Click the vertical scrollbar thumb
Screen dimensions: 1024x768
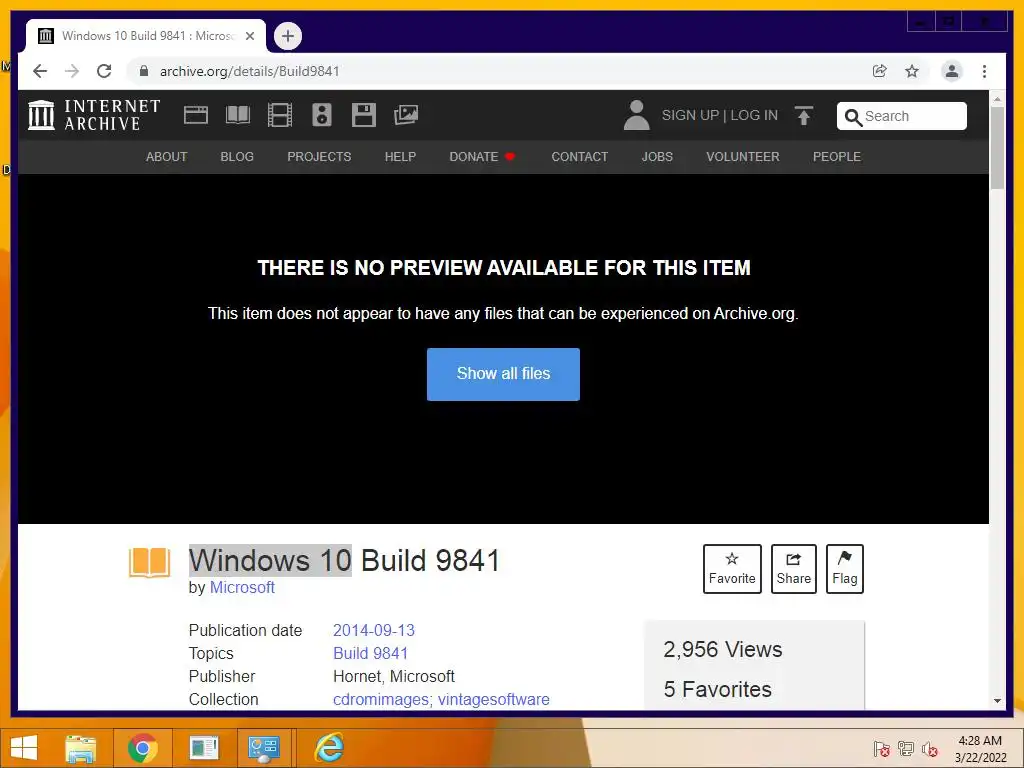[x=997, y=148]
